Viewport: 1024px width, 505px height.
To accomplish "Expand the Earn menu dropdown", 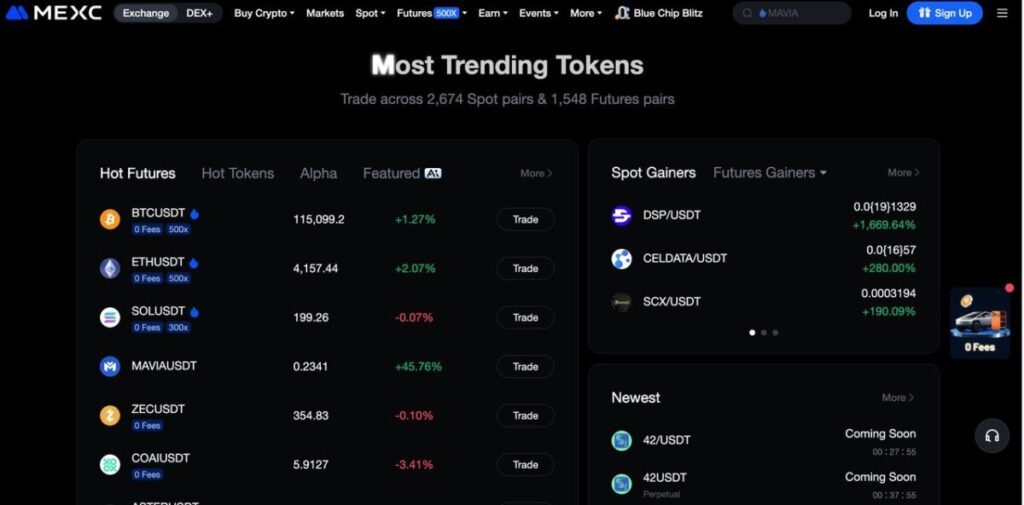I will 492,13.
